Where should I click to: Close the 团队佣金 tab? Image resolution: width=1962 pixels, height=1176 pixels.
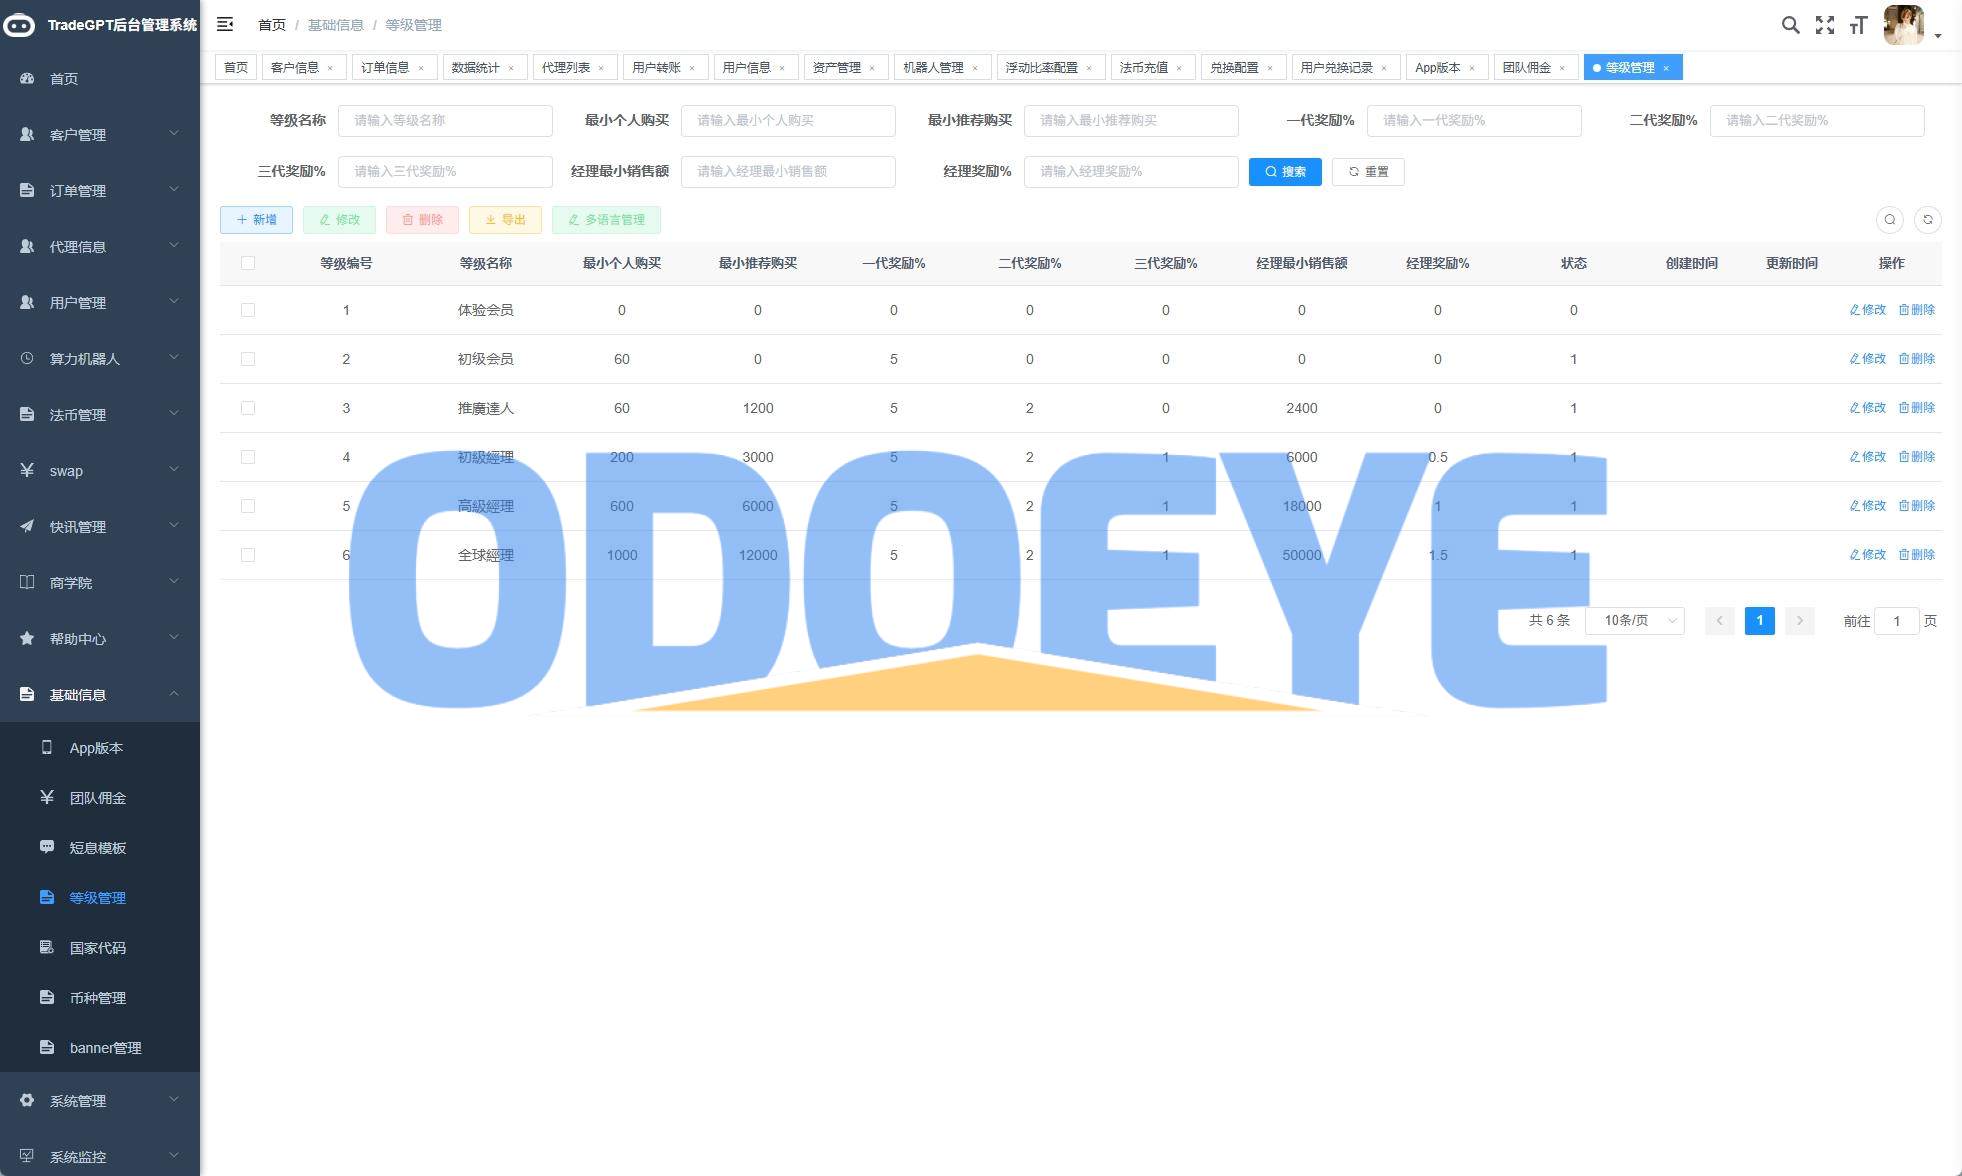pyautogui.click(x=1562, y=68)
